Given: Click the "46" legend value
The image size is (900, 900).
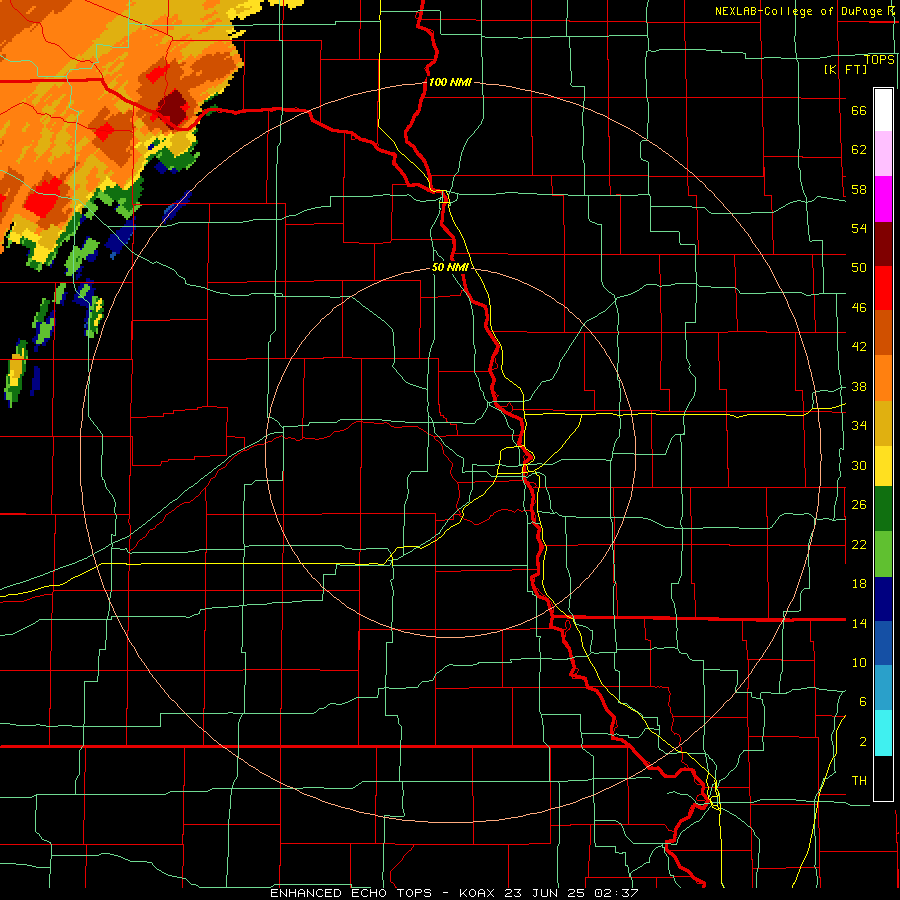Looking at the screenshot, I should tap(859, 308).
